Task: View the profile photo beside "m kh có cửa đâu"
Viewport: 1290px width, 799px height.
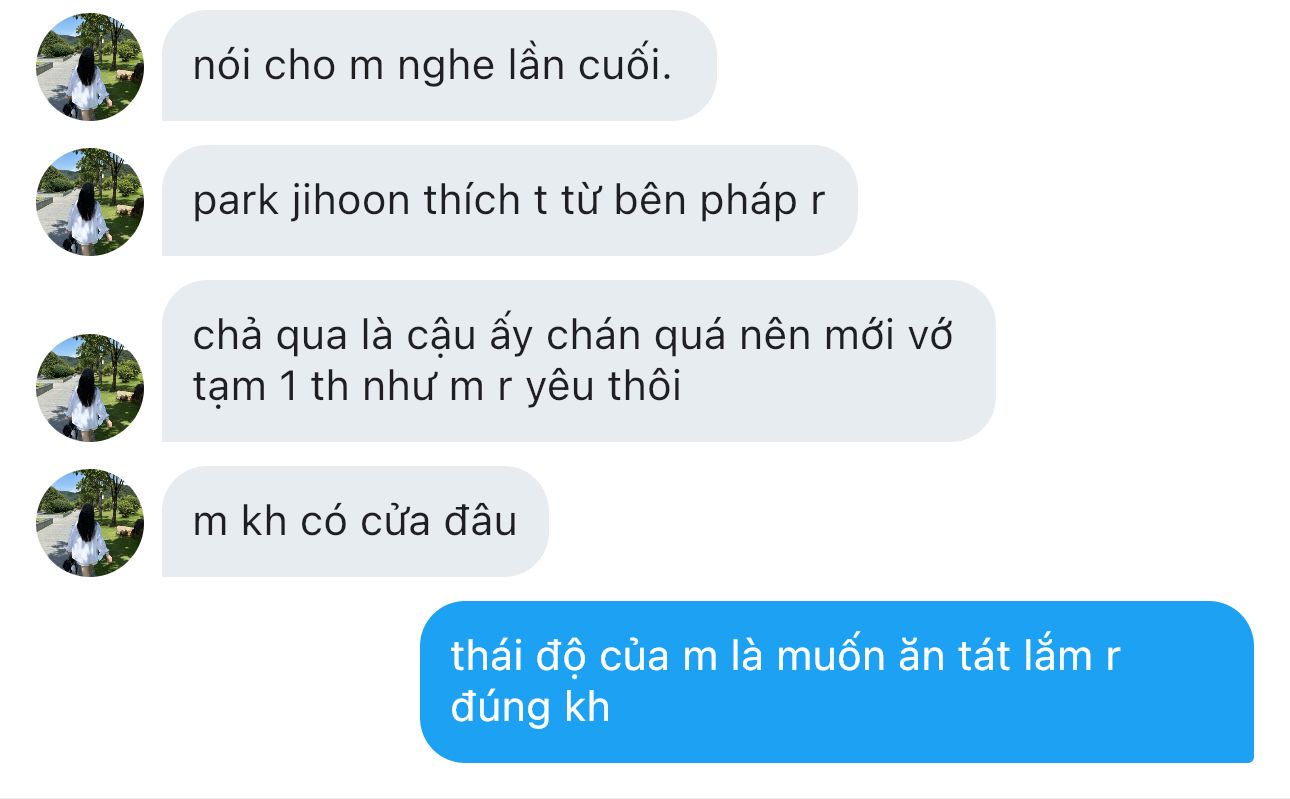Action: [90, 522]
